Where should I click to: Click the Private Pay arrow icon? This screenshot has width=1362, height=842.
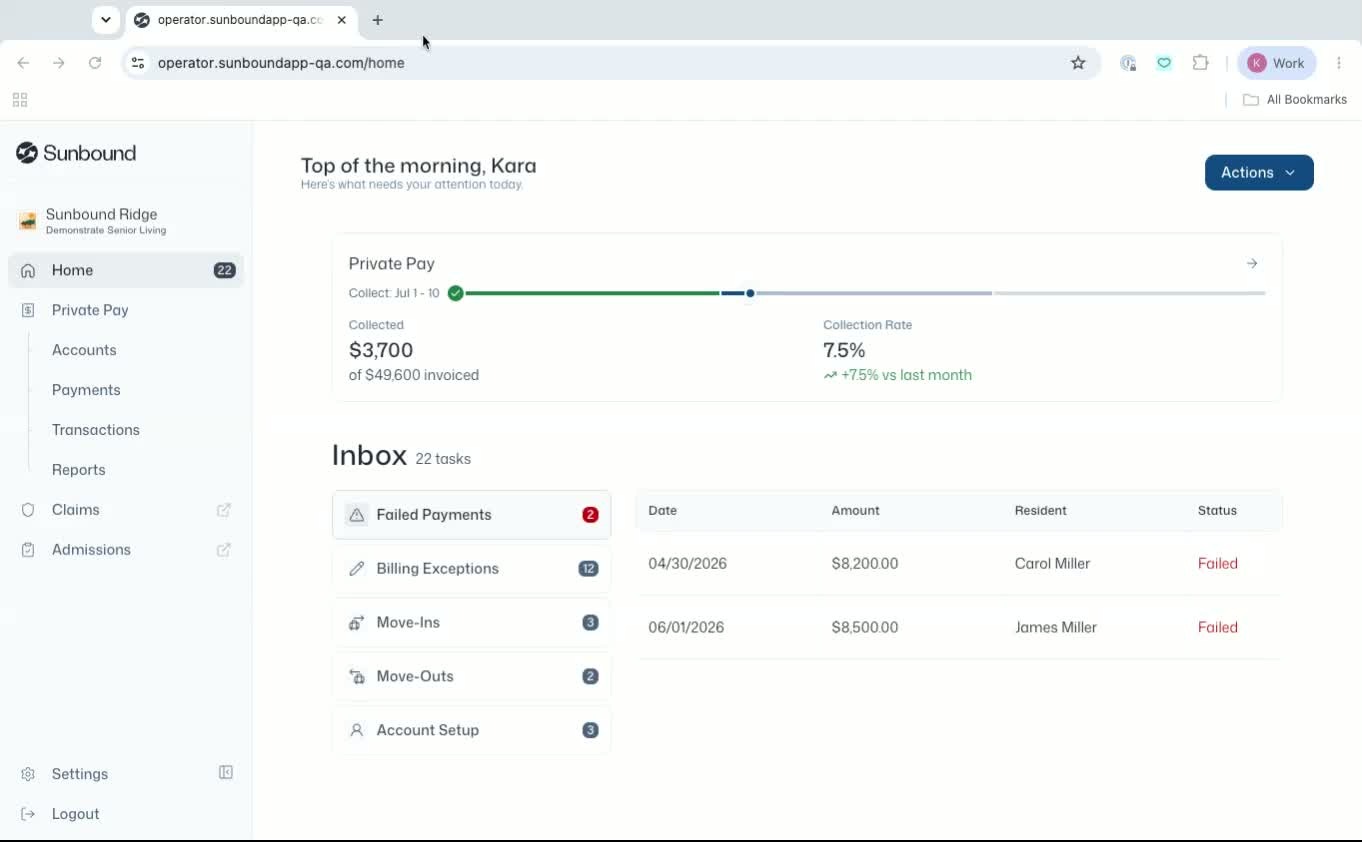coord(1252,263)
